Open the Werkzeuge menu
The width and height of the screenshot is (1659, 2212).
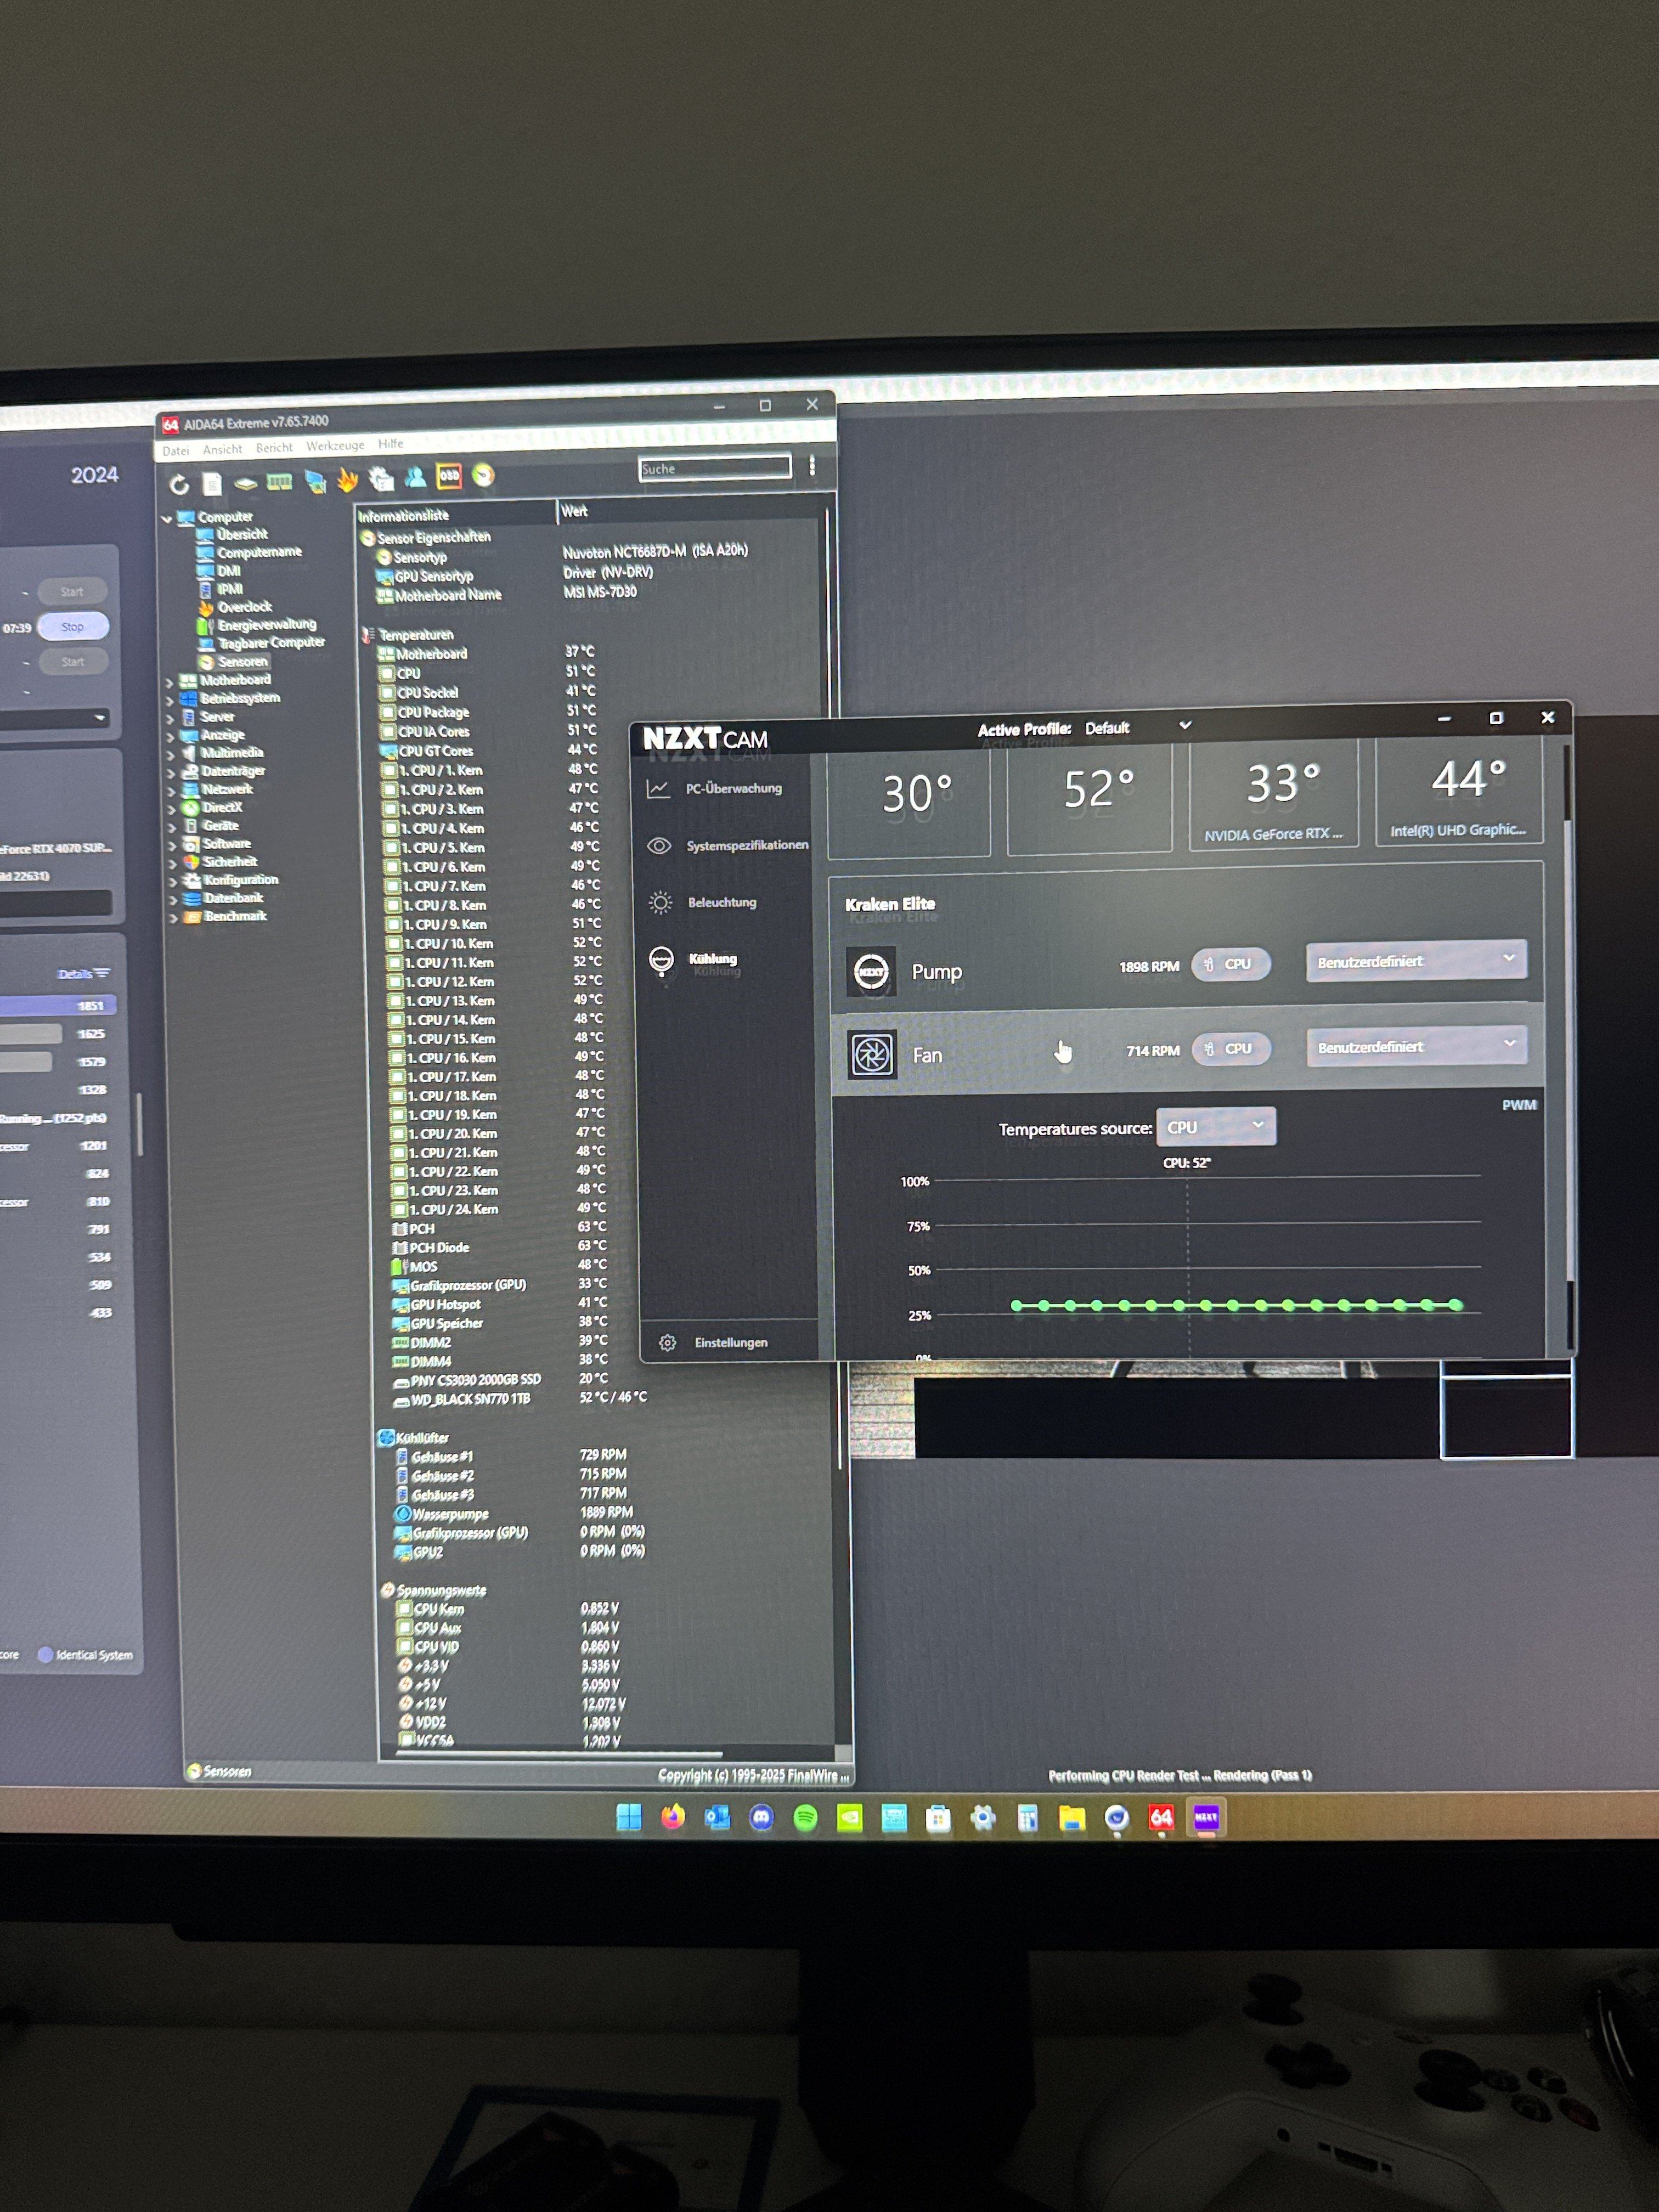[335, 446]
